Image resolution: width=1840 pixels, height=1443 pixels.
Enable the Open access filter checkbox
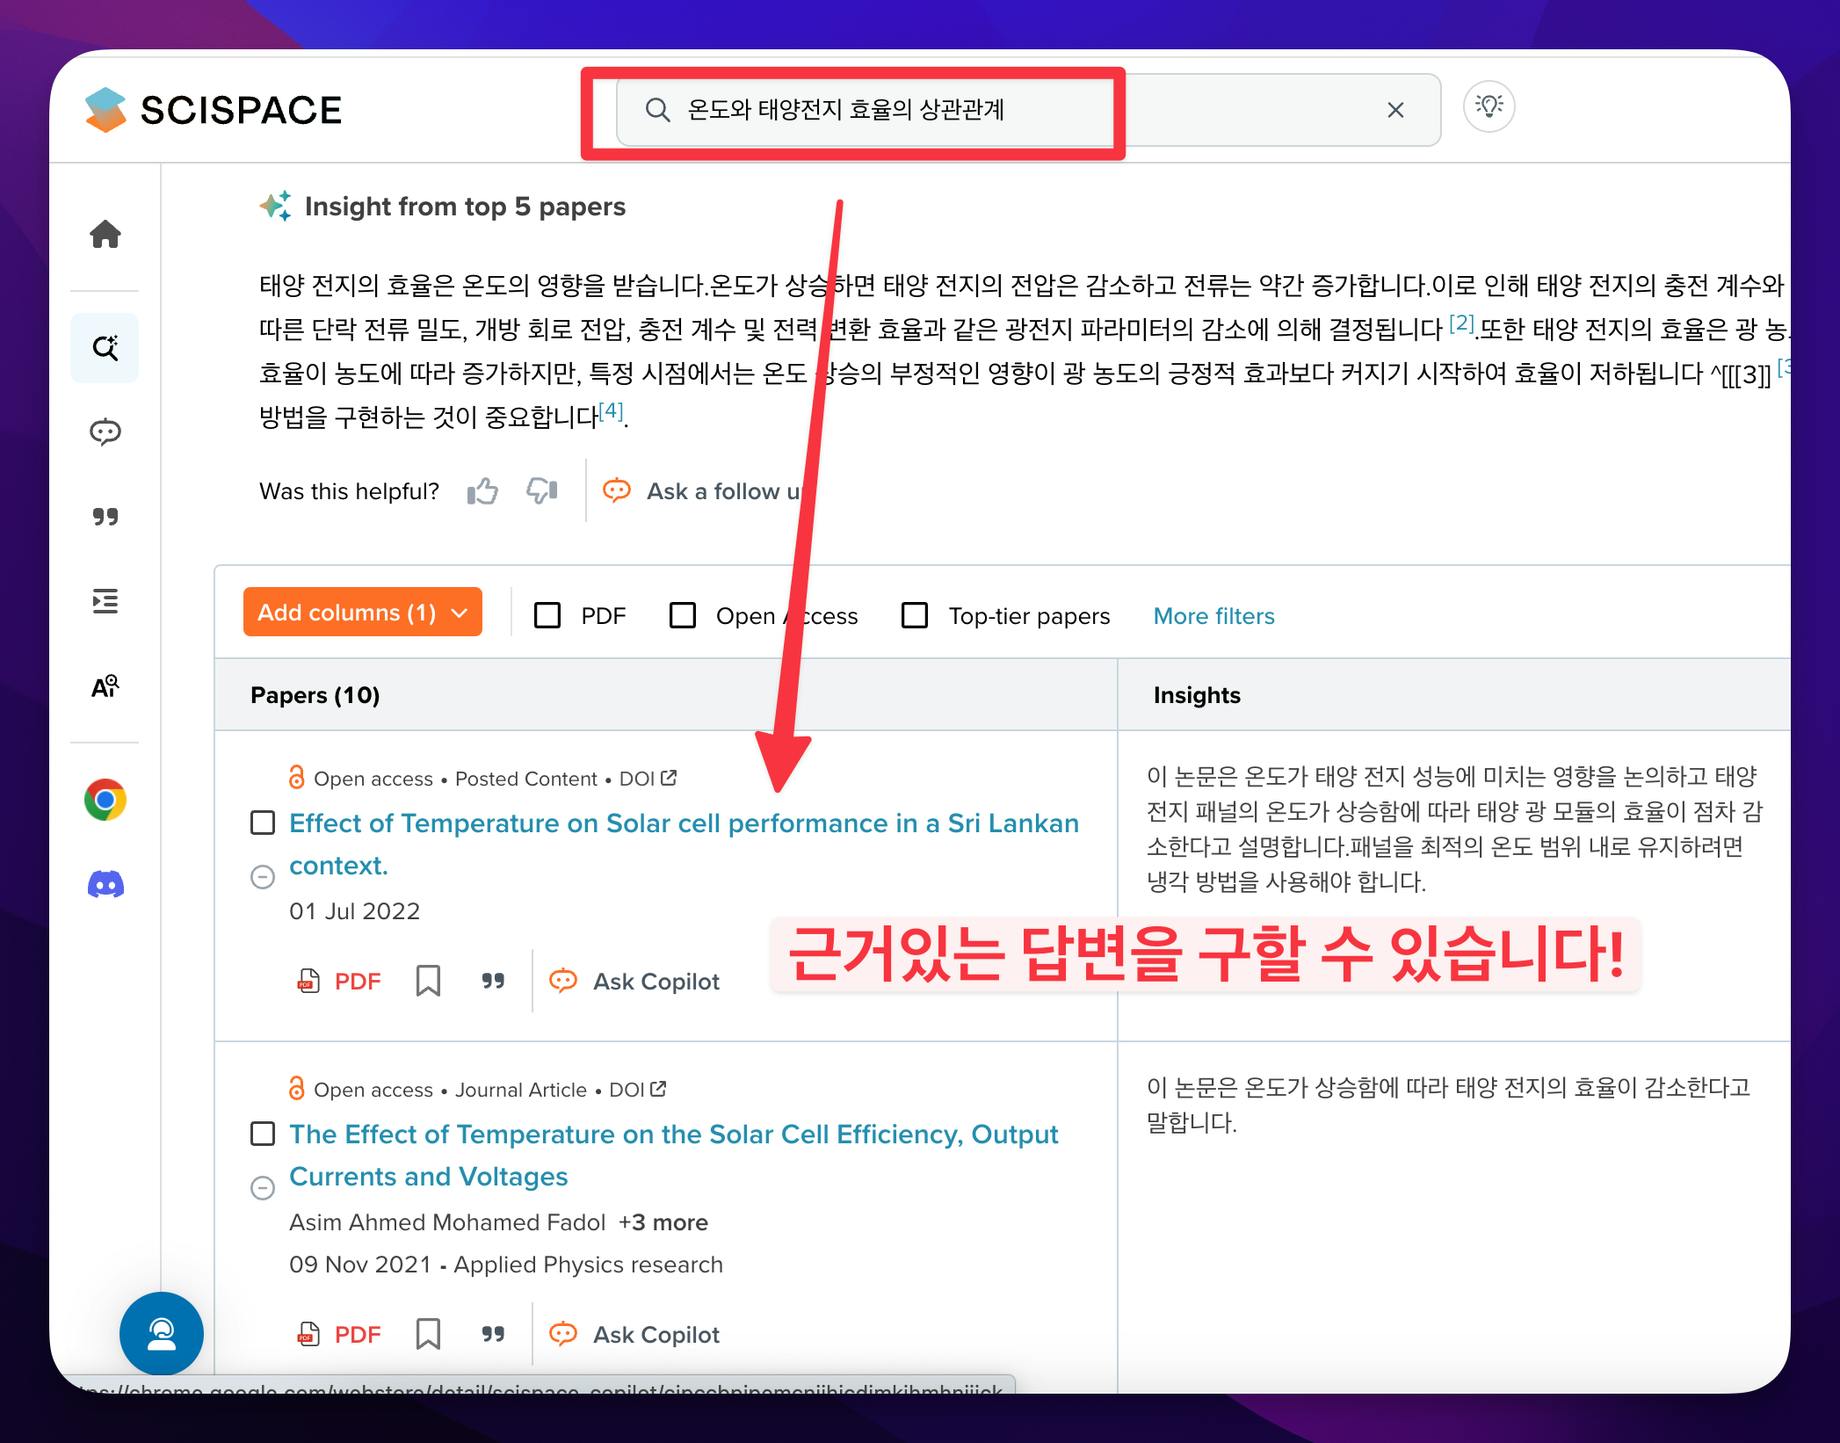point(683,615)
